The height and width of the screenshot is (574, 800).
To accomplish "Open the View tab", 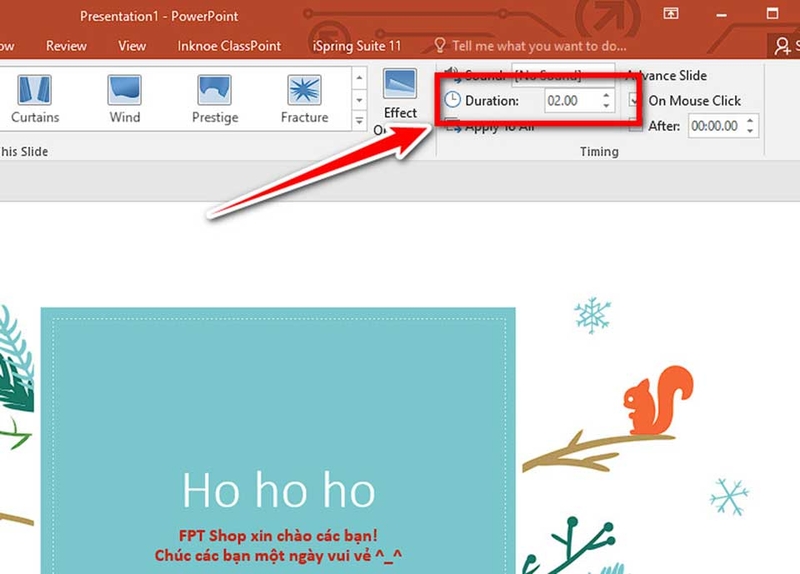I will click(132, 46).
